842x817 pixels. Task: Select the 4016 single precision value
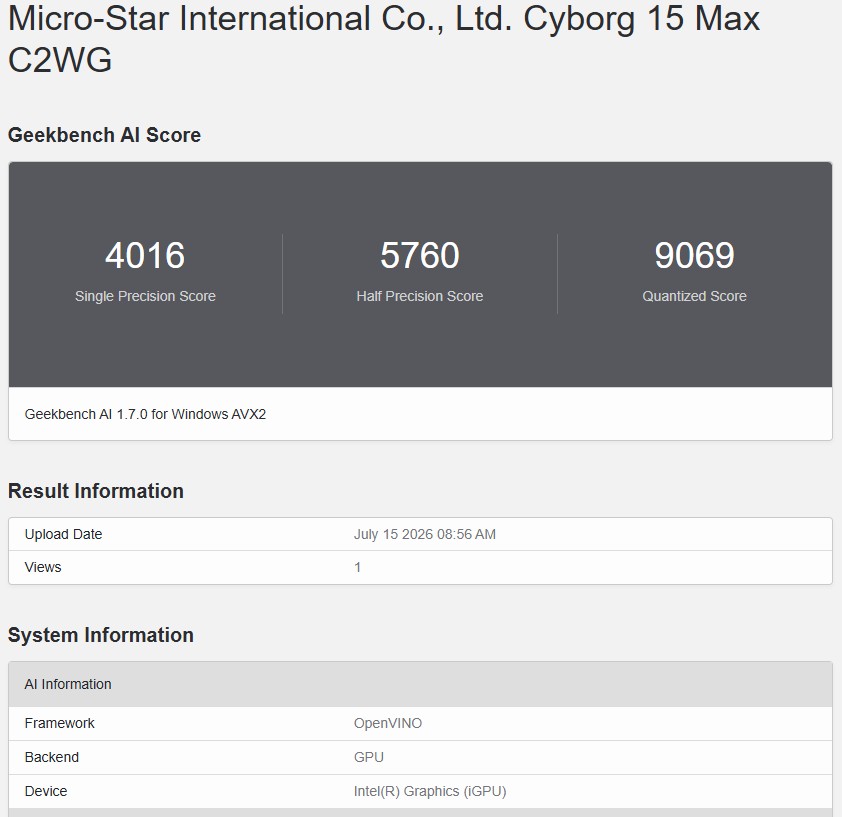point(145,255)
